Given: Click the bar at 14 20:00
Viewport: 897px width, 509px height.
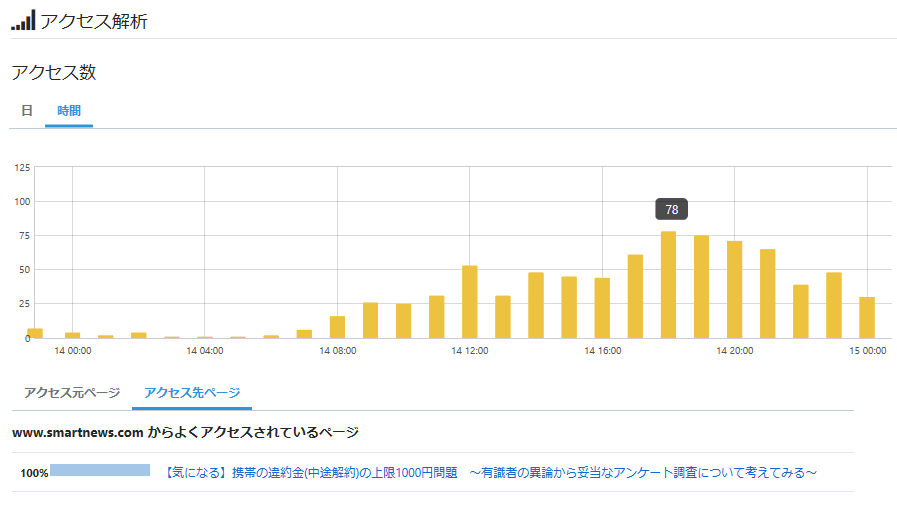Looking at the screenshot, I should tap(735, 289).
